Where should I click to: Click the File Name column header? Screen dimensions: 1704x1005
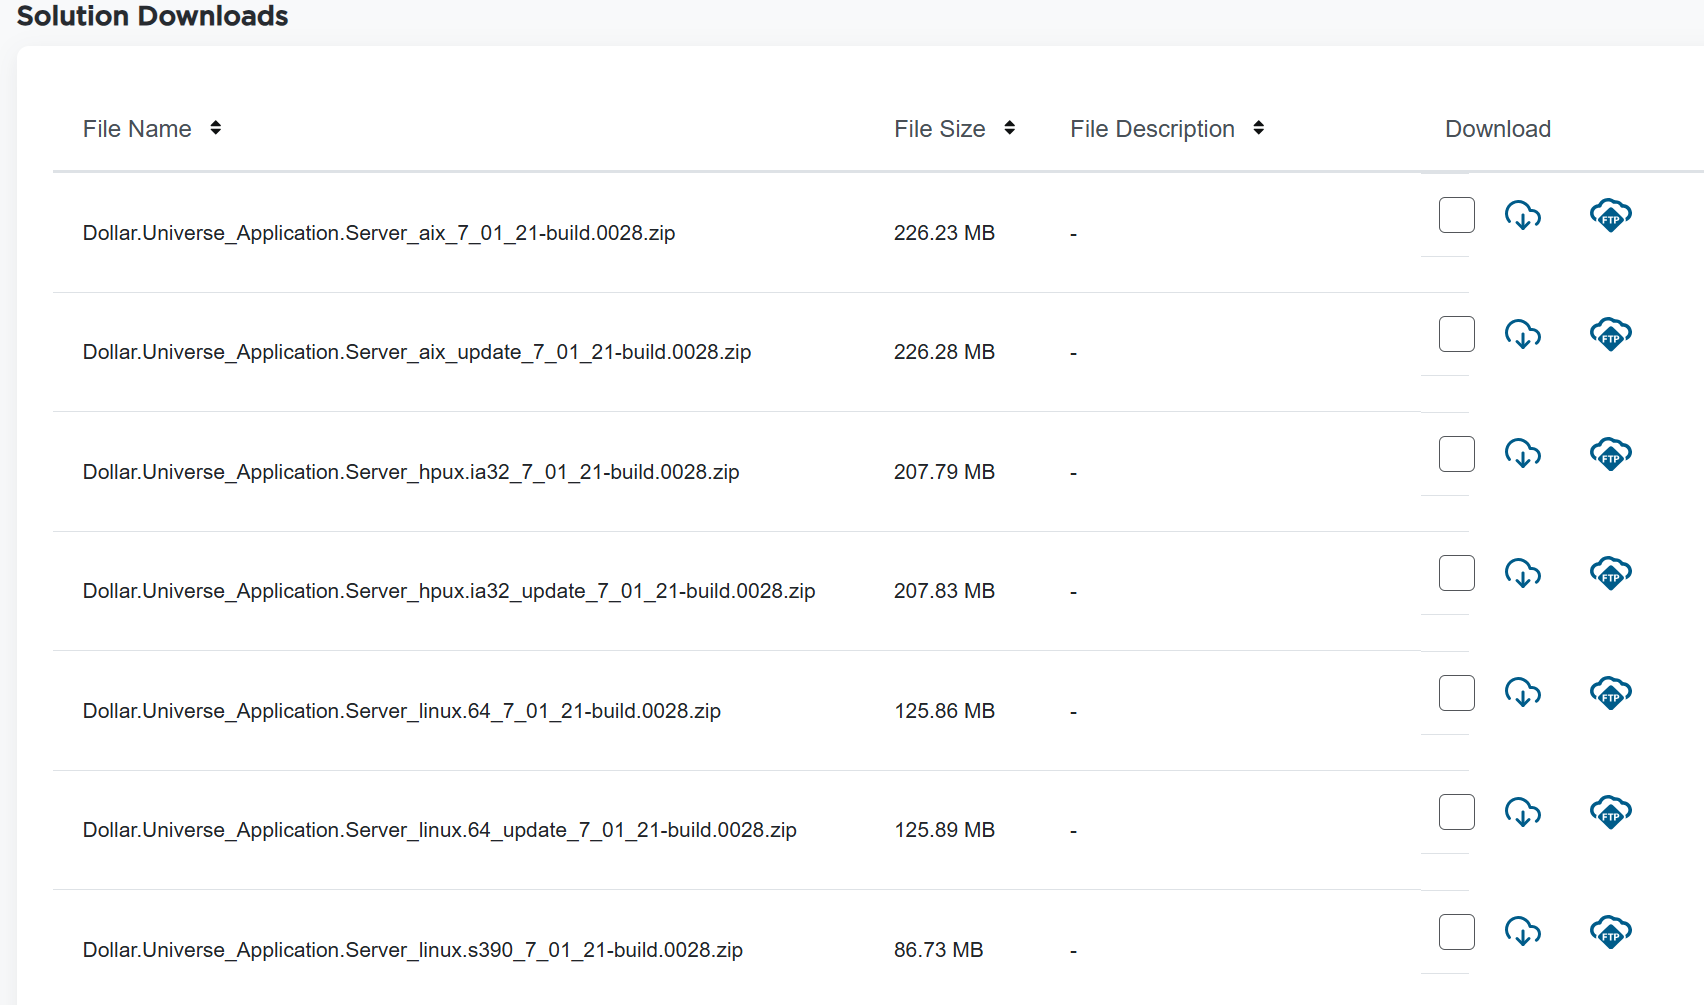point(137,129)
